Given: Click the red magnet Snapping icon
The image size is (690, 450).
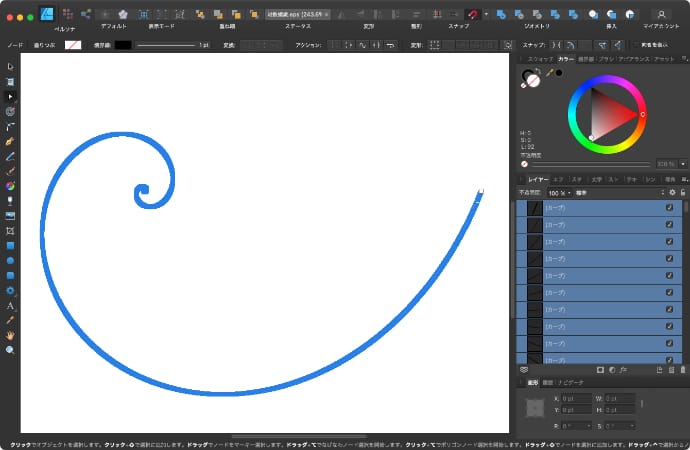Looking at the screenshot, I should (471, 14).
